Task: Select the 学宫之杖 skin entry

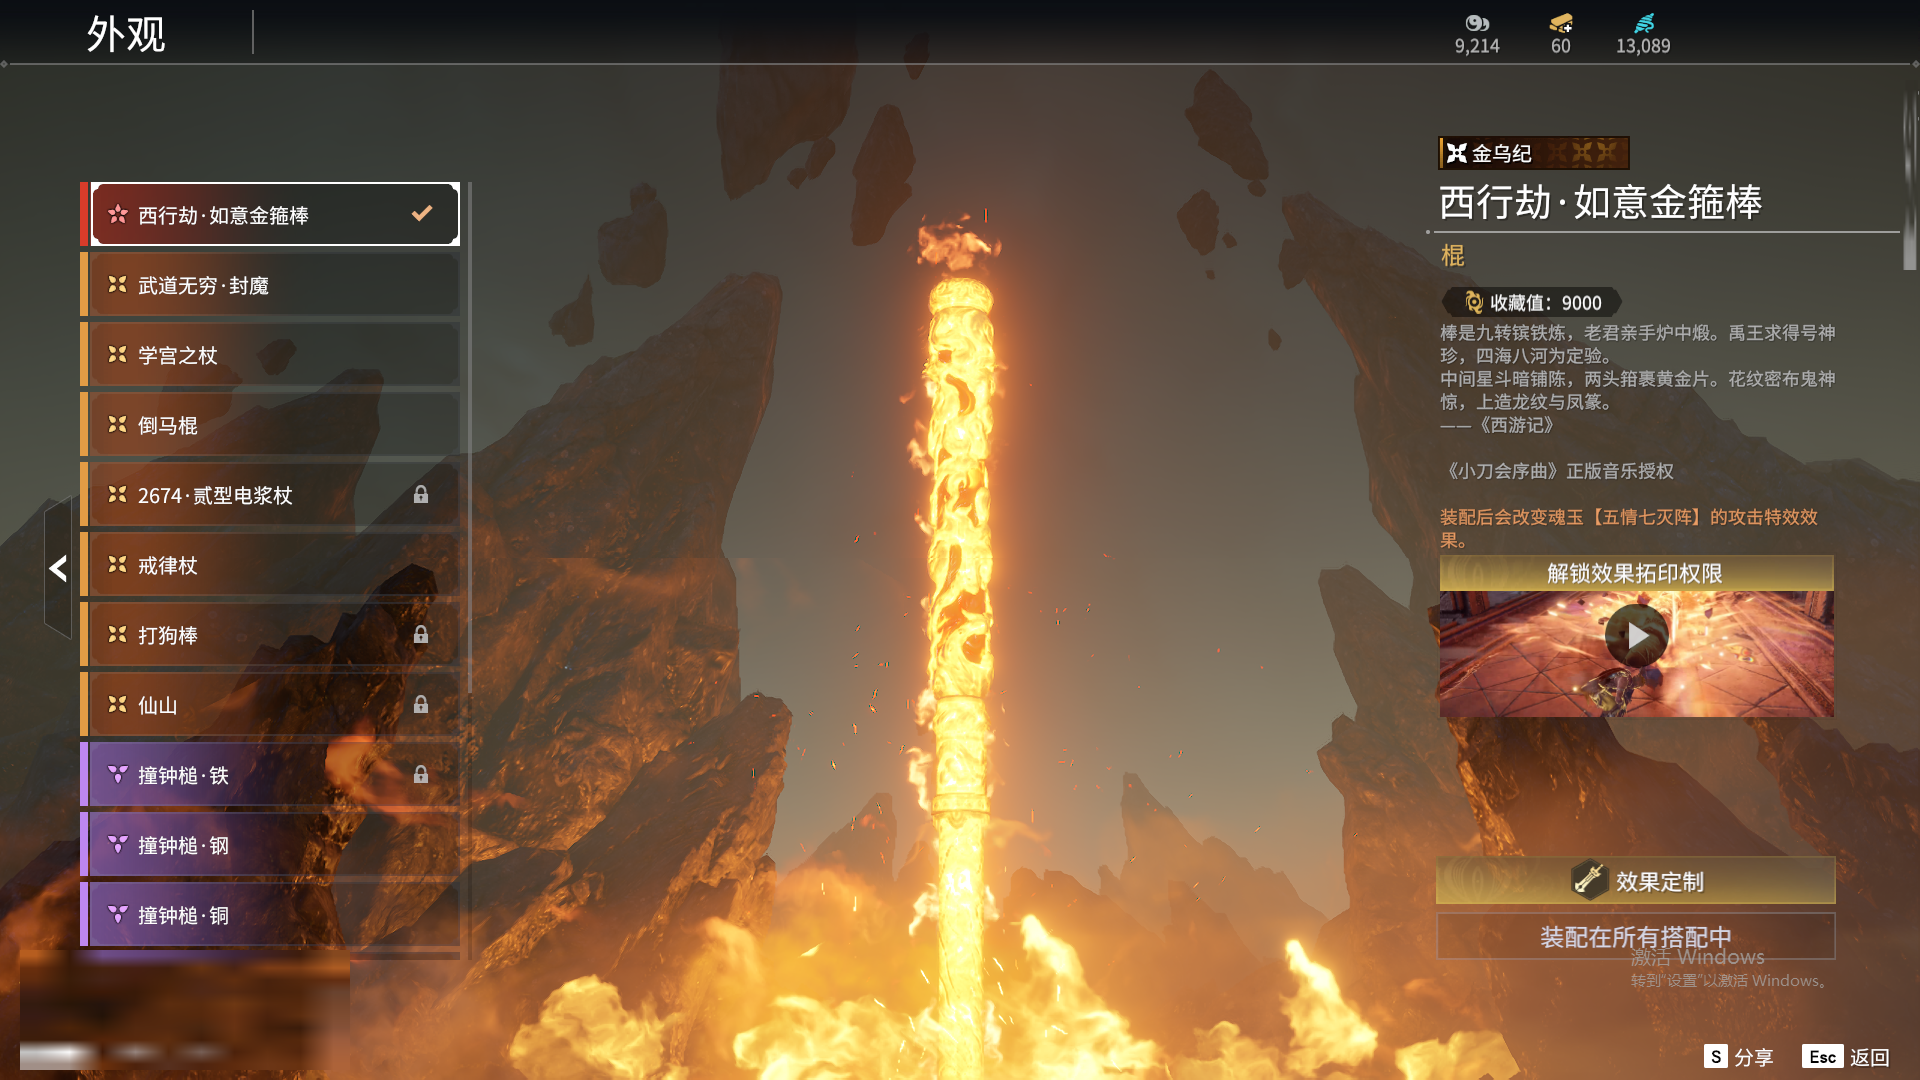Action: pyautogui.click(x=270, y=355)
